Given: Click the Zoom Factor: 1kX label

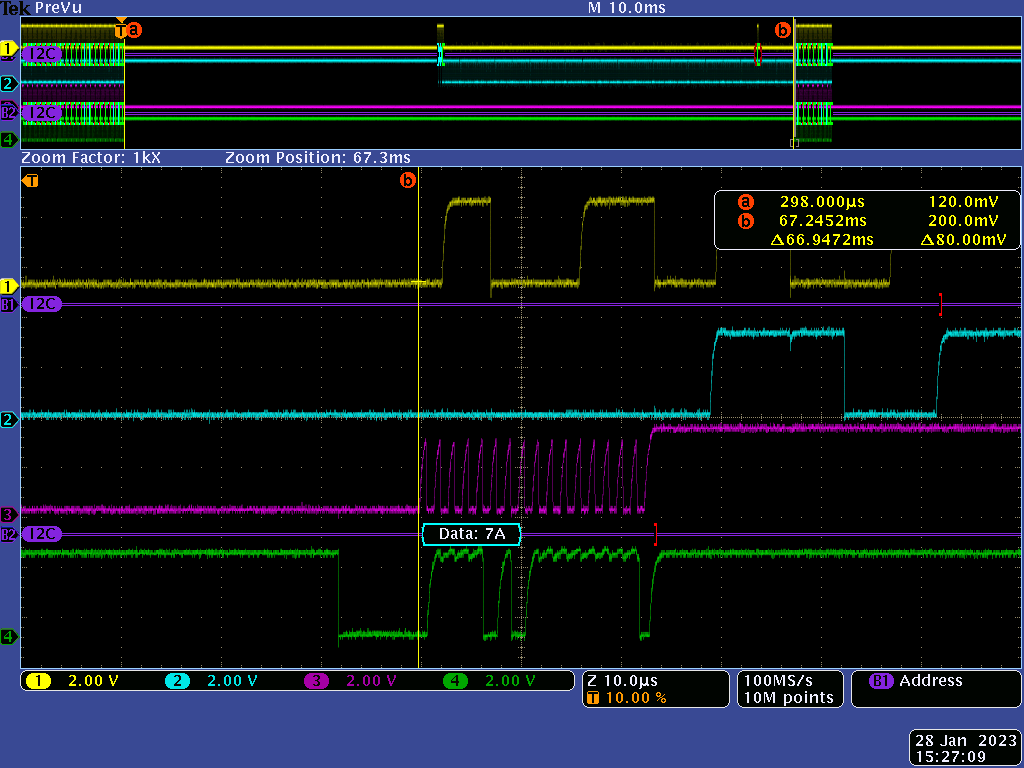Looking at the screenshot, I should [x=90, y=158].
